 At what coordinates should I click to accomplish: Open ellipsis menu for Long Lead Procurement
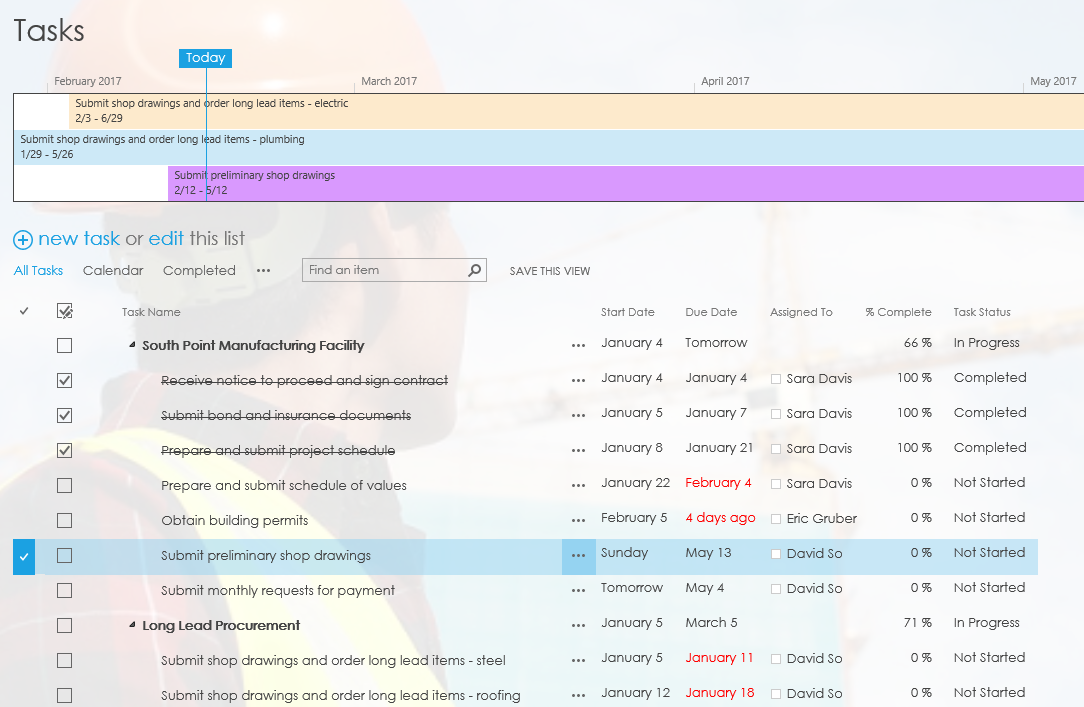coord(578,626)
